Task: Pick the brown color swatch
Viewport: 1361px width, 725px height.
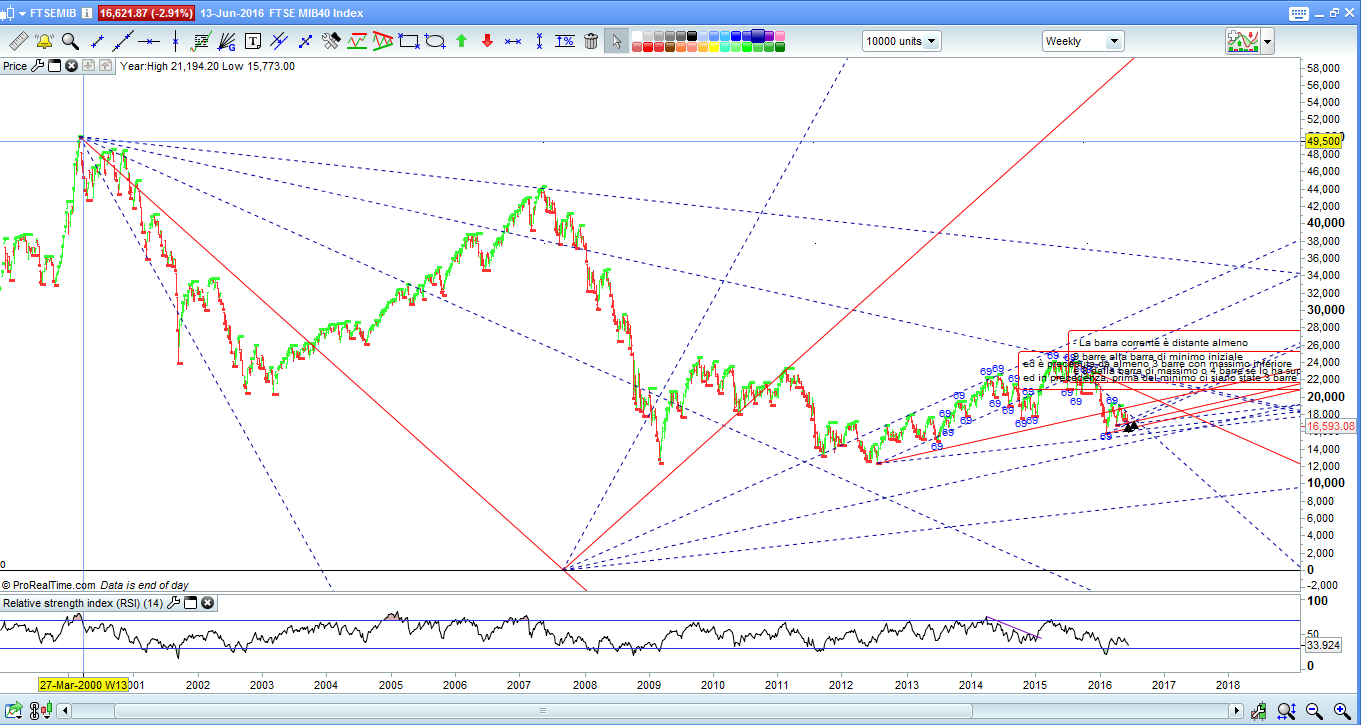Action: tap(670, 47)
